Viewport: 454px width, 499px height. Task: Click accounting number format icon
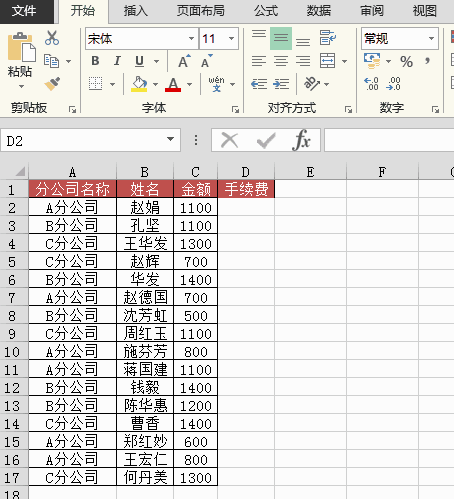(372, 61)
